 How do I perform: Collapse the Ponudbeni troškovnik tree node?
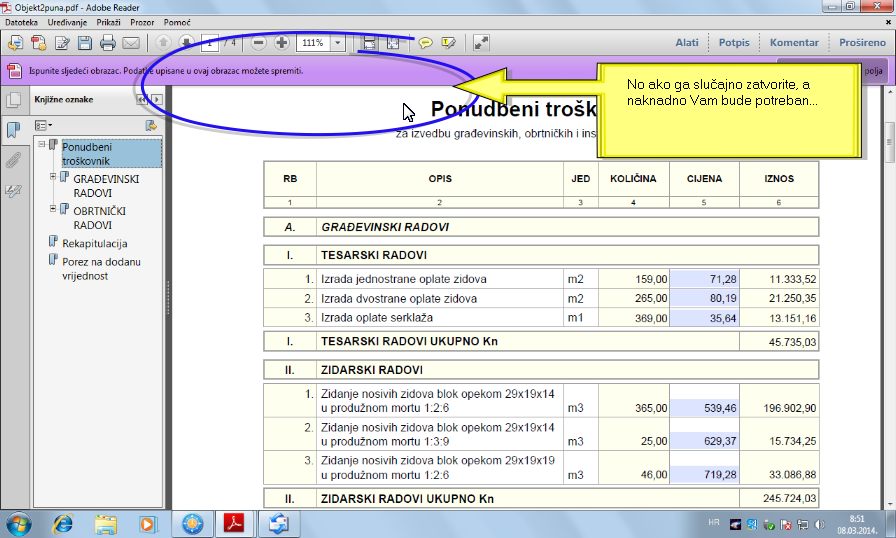point(42,144)
